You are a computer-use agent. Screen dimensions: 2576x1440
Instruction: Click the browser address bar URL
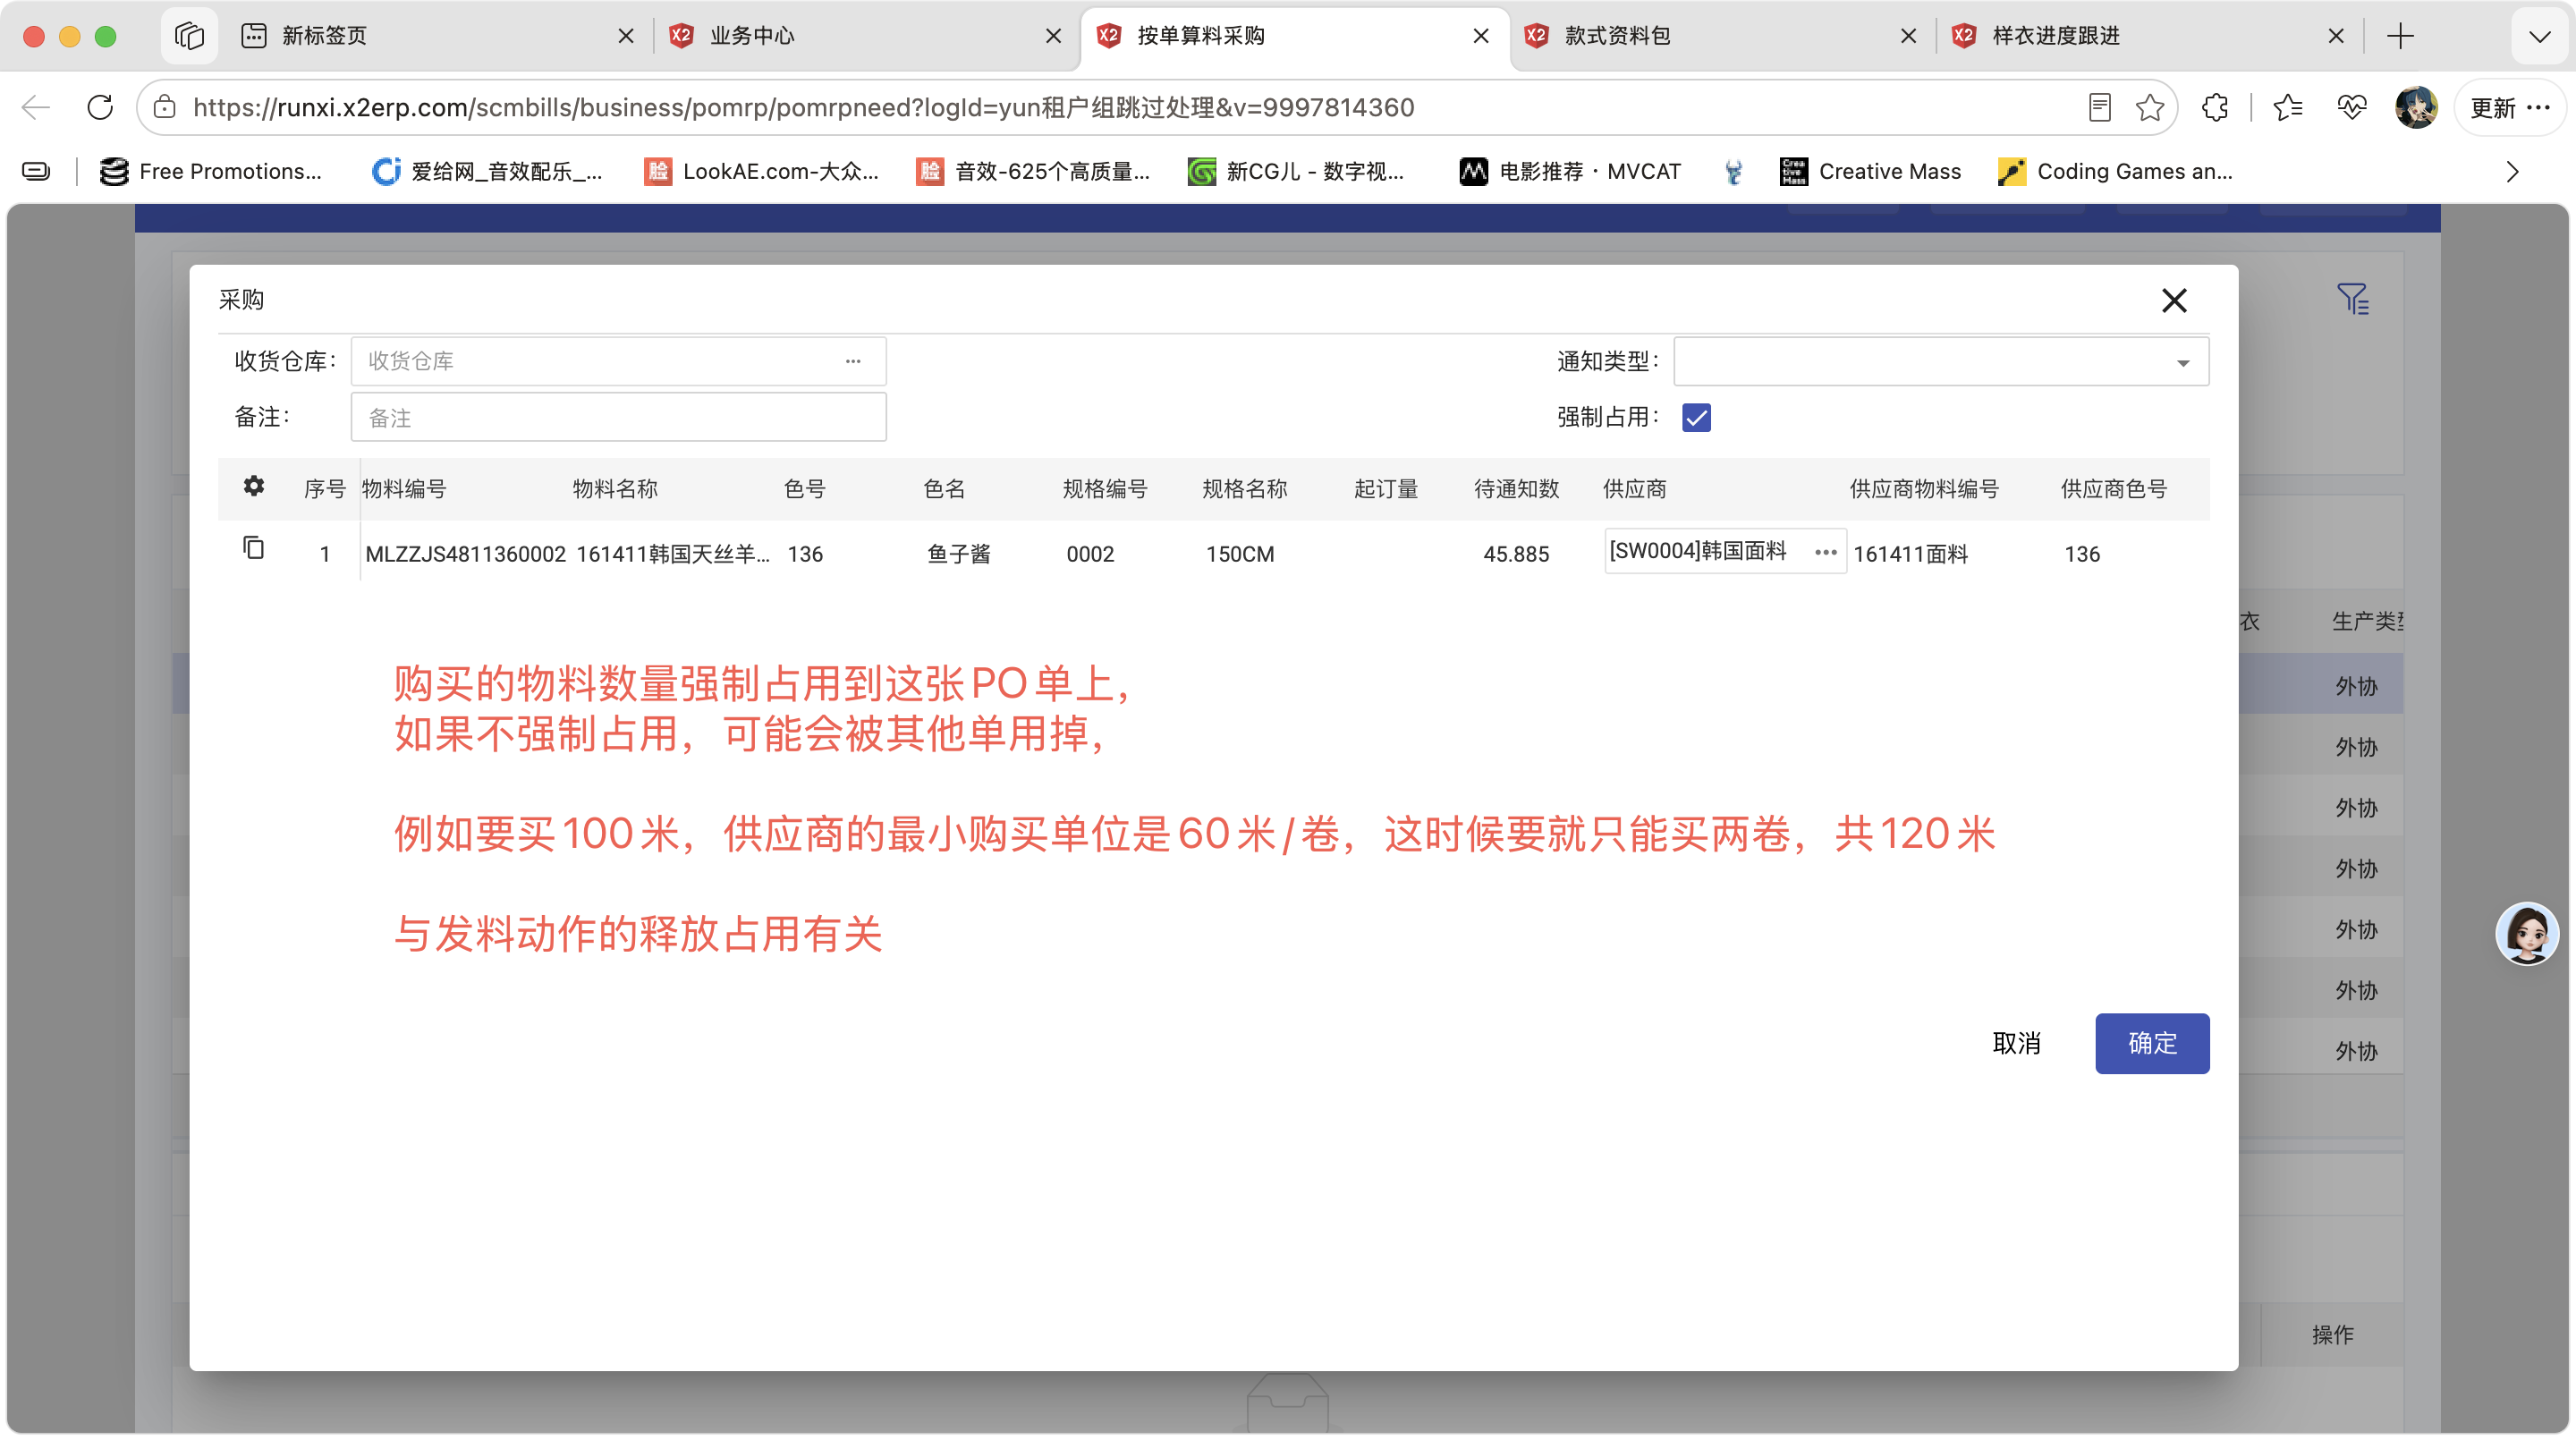click(803, 107)
